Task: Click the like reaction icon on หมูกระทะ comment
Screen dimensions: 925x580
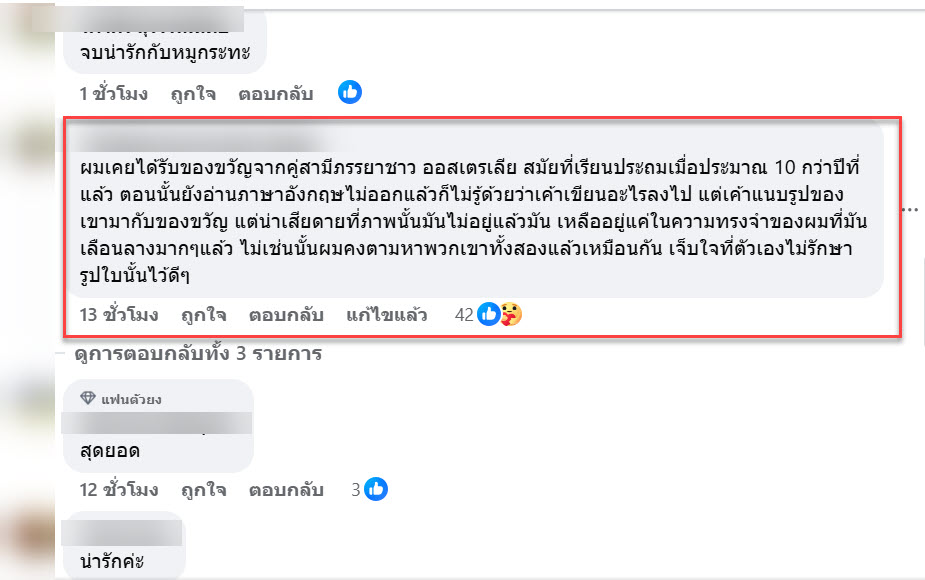Action: [349, 93]
